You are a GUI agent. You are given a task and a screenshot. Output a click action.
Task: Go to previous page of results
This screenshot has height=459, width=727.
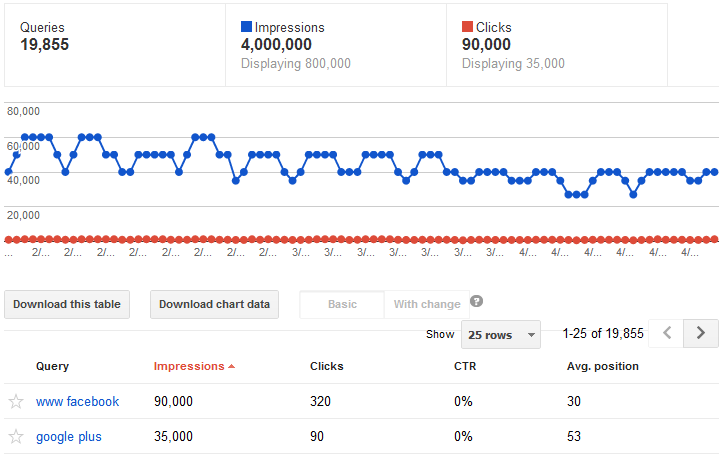coord(667,333)
